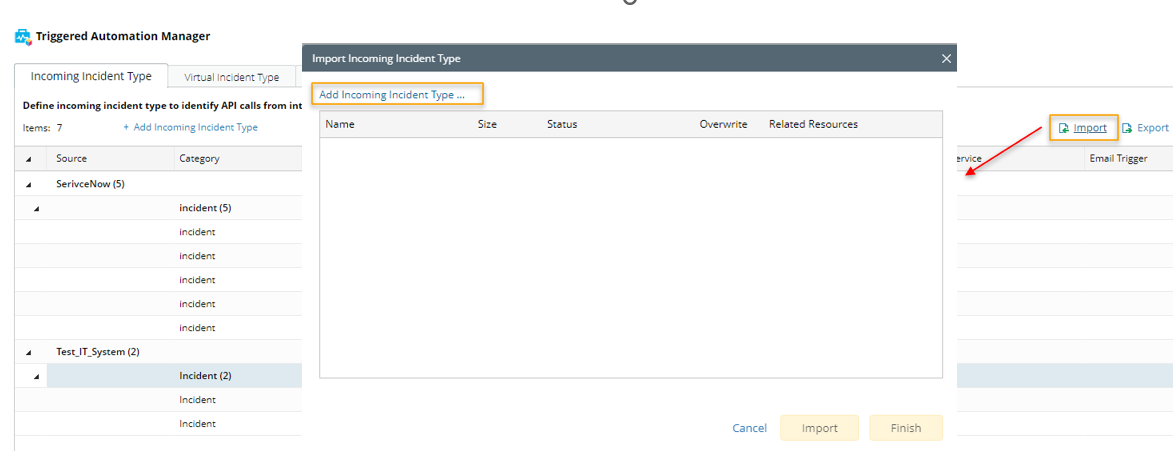Screen dimensions: 1173x451
Task: Collapse the SerivceNow (5) source group
Action: 28,184
